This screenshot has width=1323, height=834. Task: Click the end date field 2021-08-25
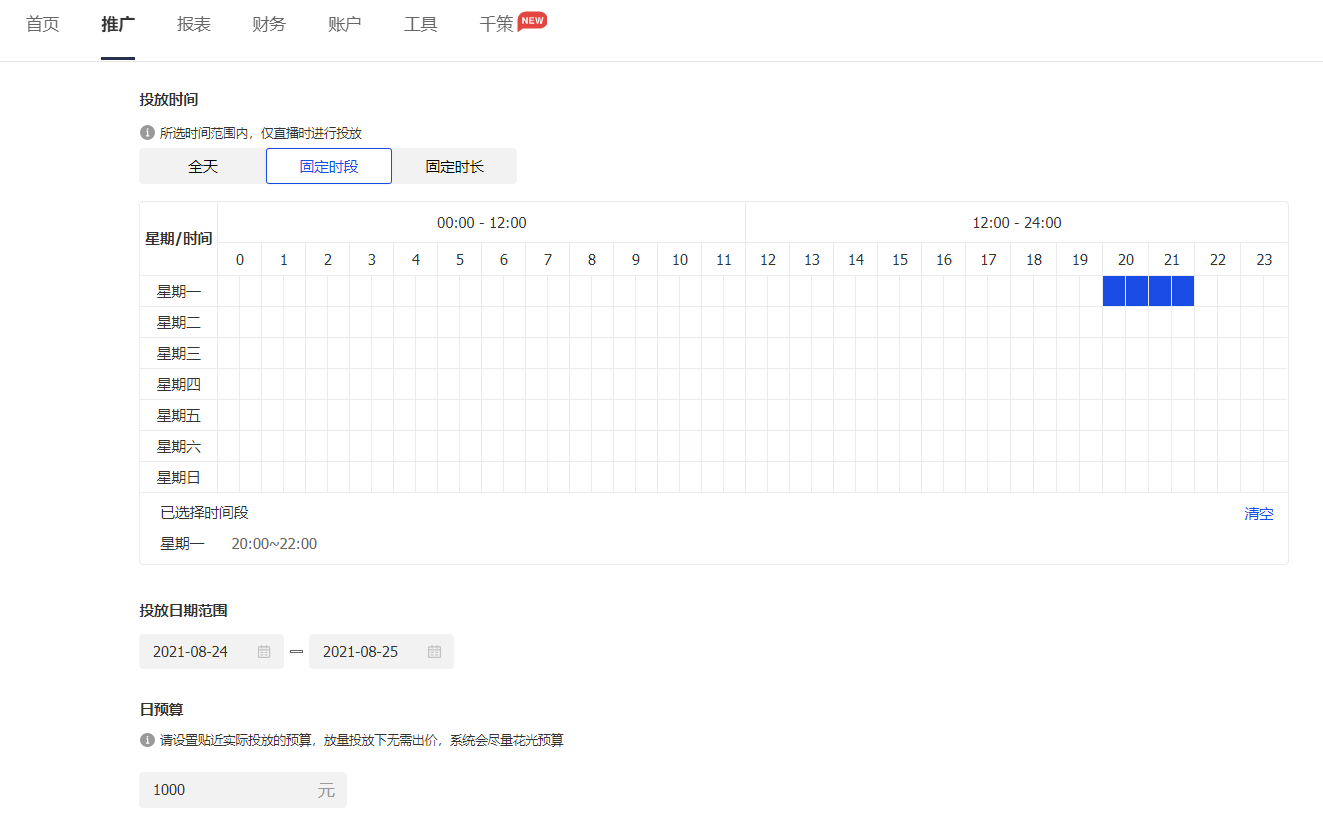(x=381, y=651)
